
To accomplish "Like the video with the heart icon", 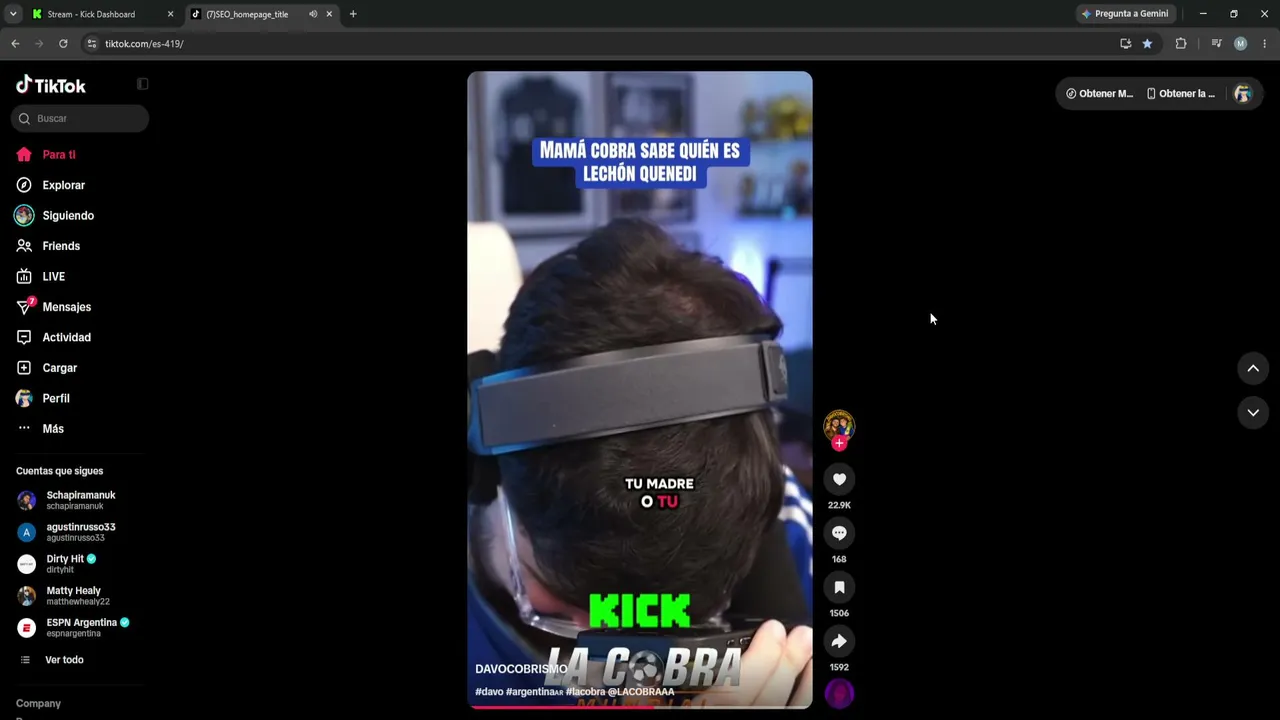I will coord(839,479).
